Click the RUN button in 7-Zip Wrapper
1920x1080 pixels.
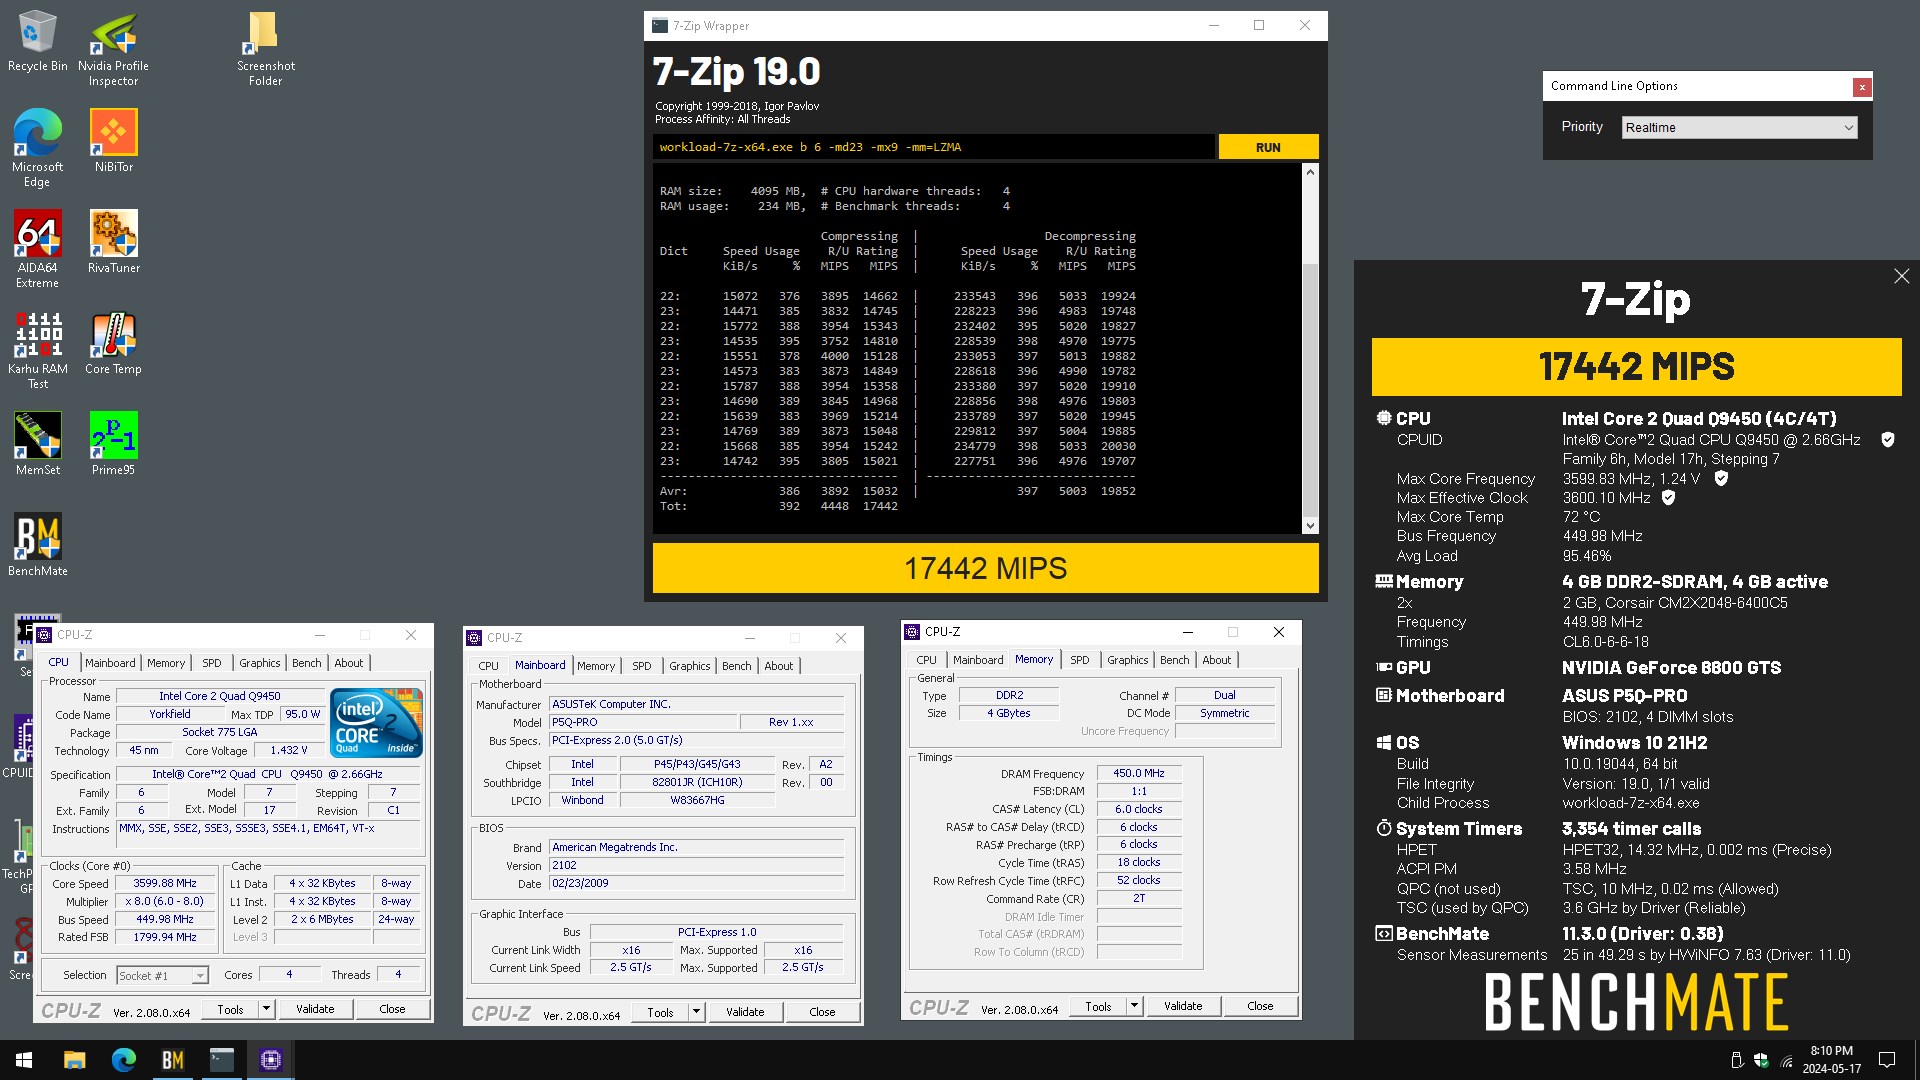pos(1268,147)
